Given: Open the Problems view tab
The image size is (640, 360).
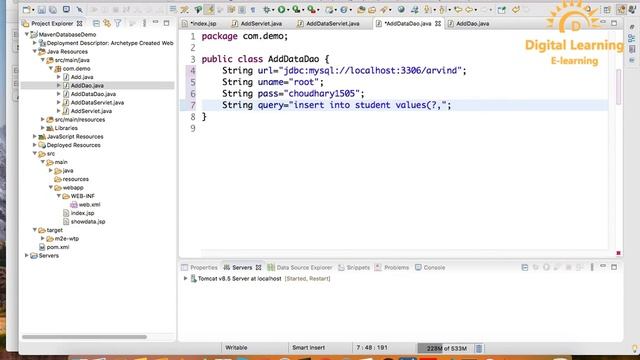Looking at the screenshot, I should tap(392, 268).
